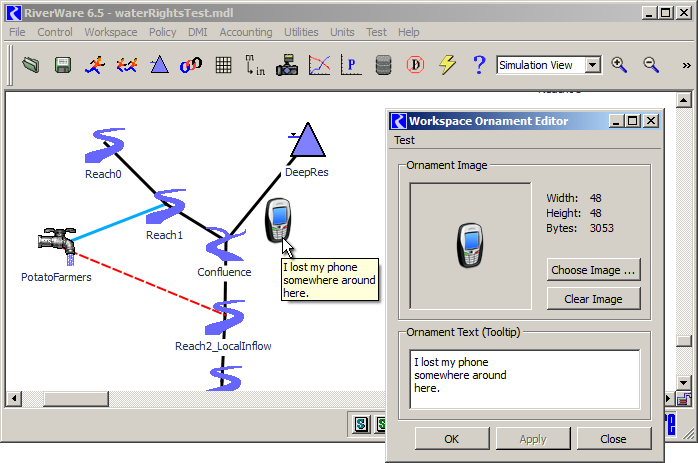Open the Utilities menu
698x463 pixels.
pos(301,32)
